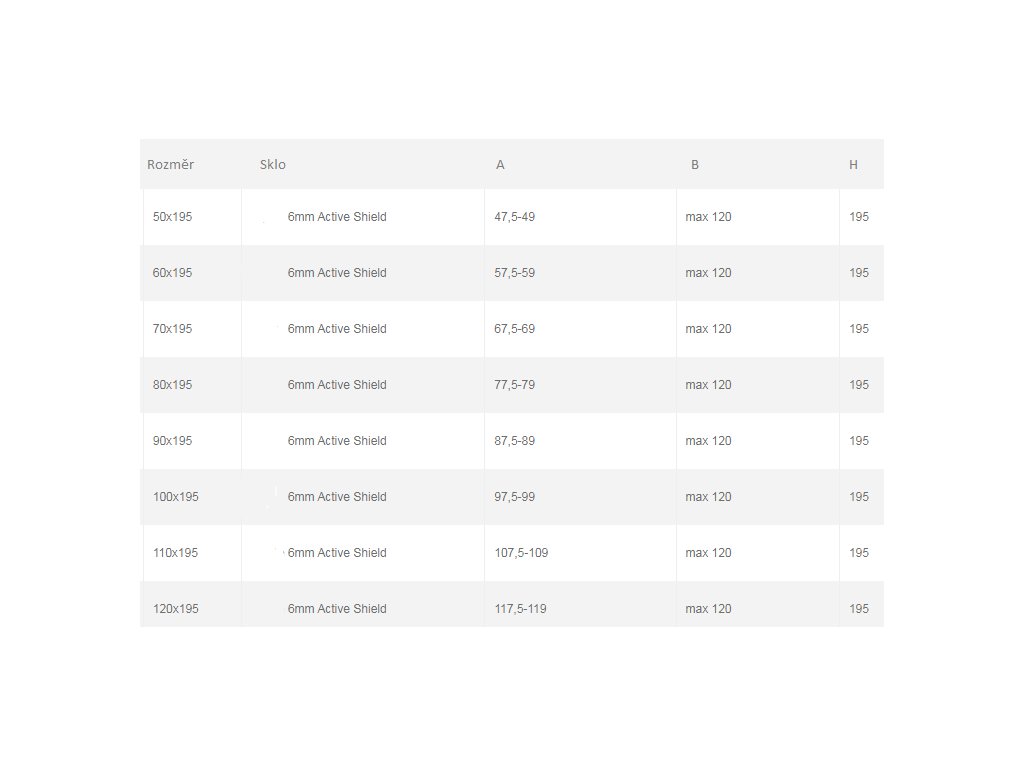Click the Sklo column header
This screenshot has width=1024, height=768.
point(273,165)
